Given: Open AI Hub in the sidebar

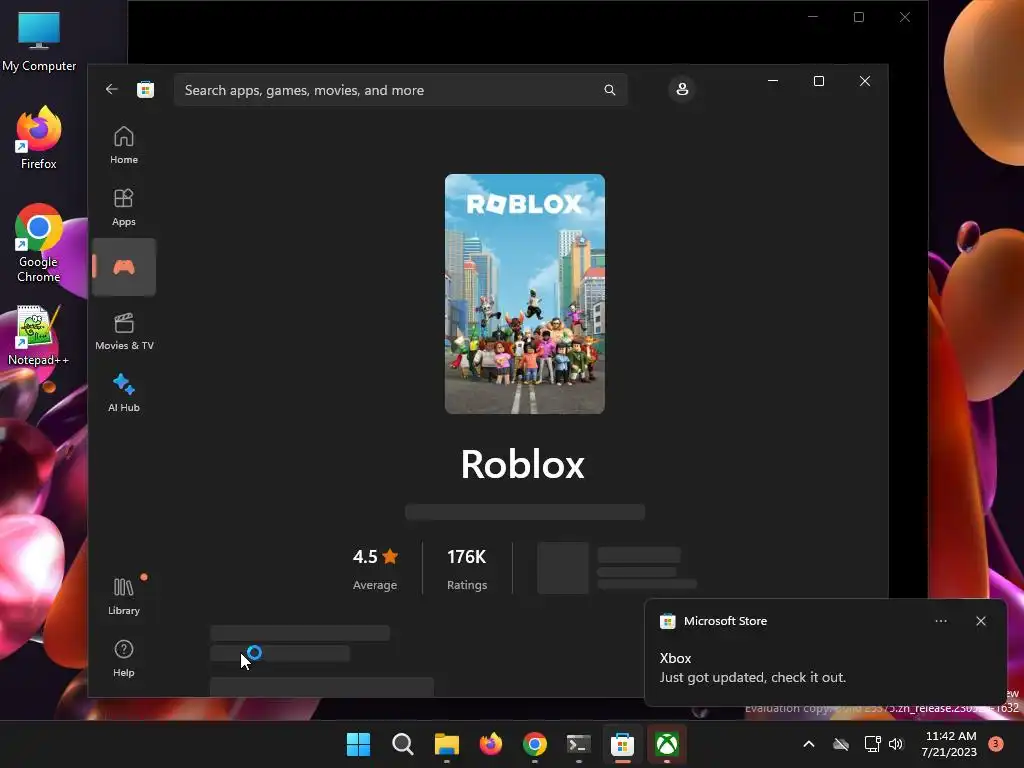Looking at the screenshot, I should click(x=123, y=392).
